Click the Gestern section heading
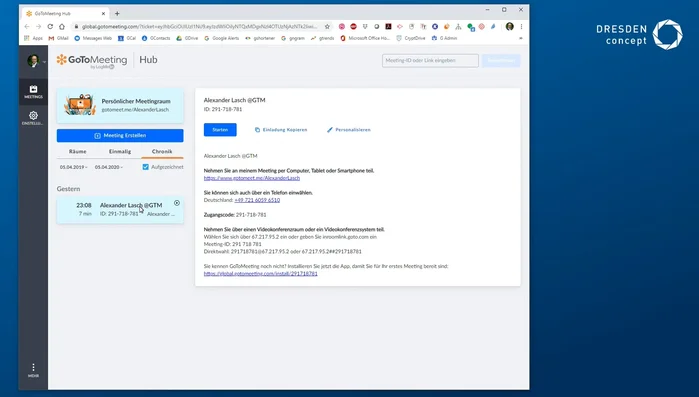The image size is (699, 397). coord(69,189)
